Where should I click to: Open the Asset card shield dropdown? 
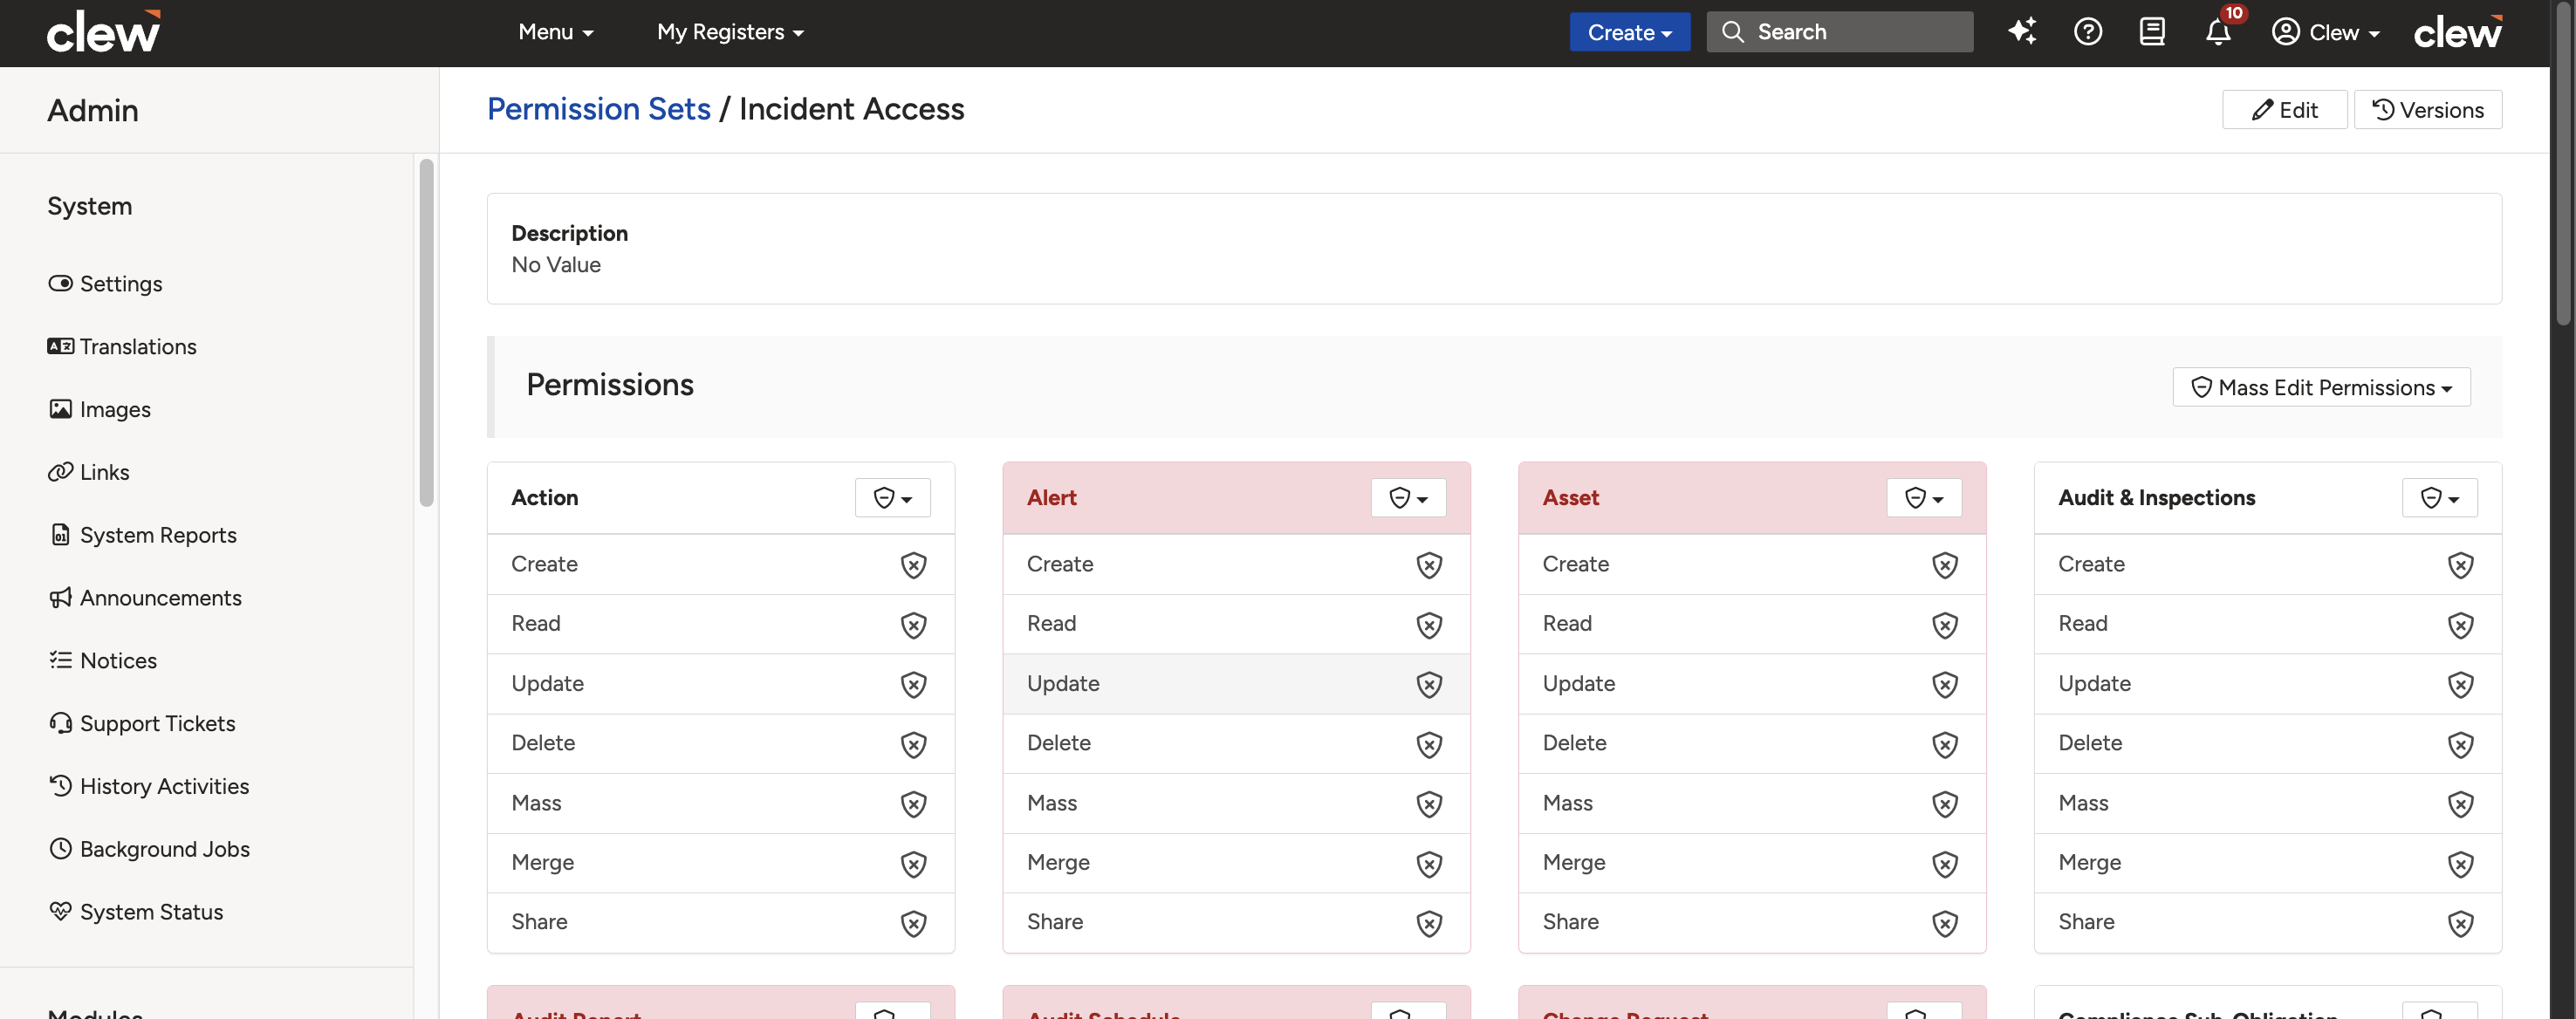(1924, 498)
